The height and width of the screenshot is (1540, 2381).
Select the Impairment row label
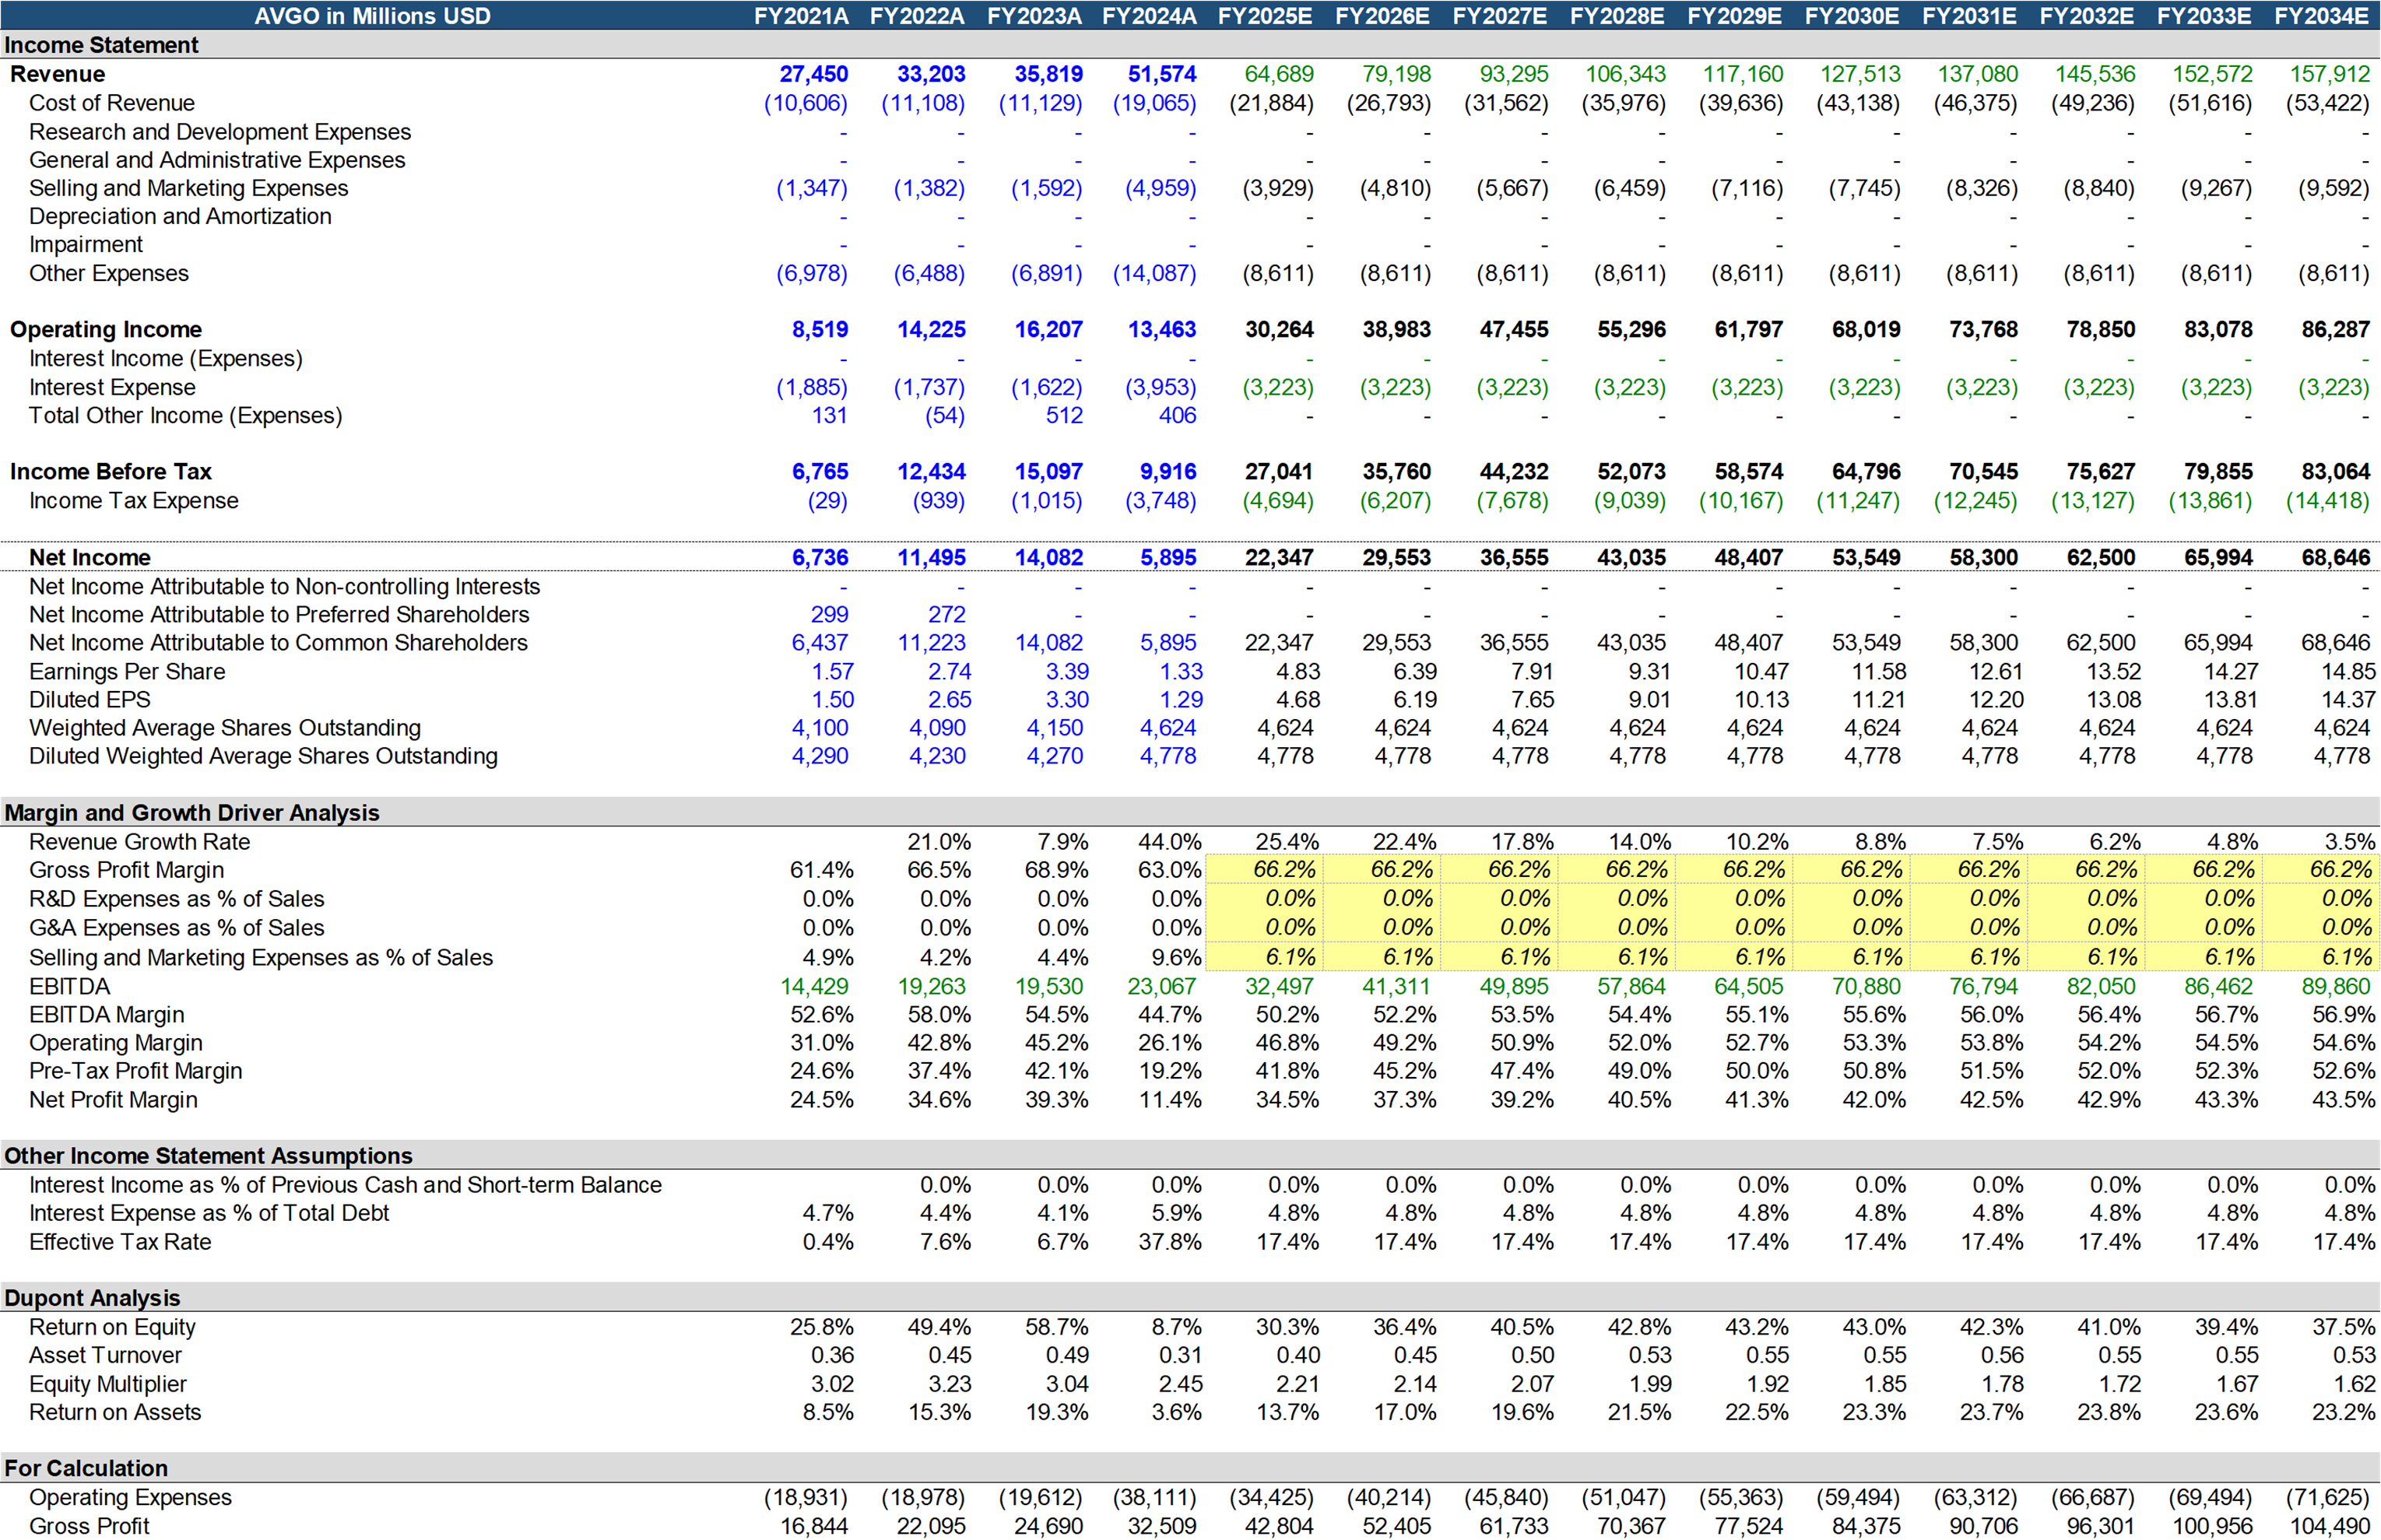point(86,244)
